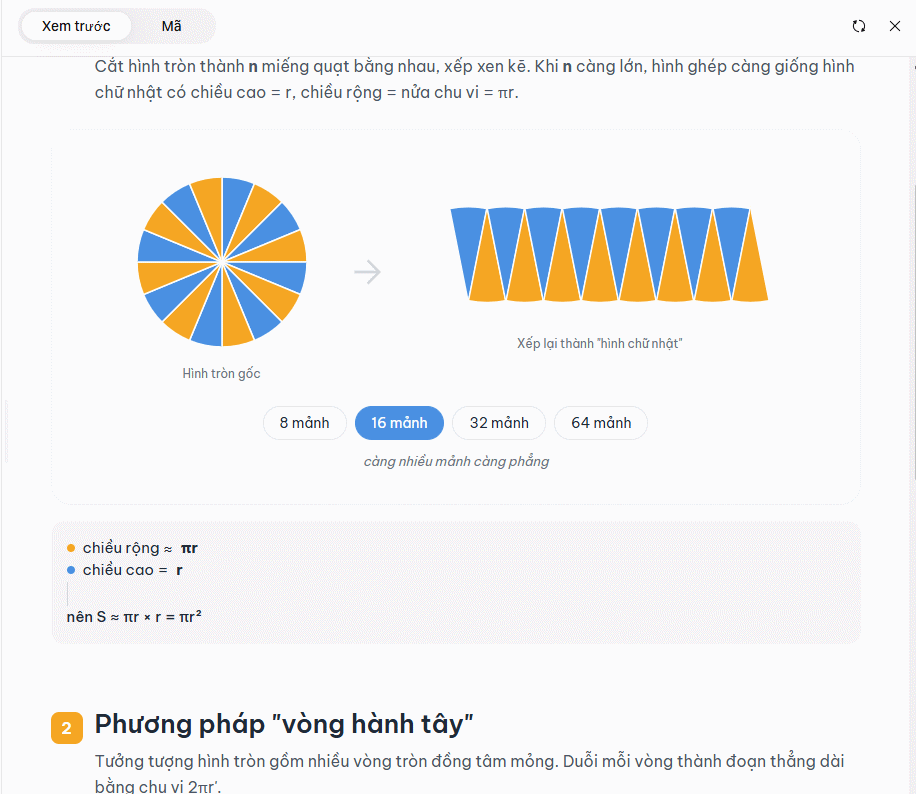Image resolution: width=916 pixels, height=794 pixels.
Task: Click the orange numbered badge "2"
Action: (66, 728)
